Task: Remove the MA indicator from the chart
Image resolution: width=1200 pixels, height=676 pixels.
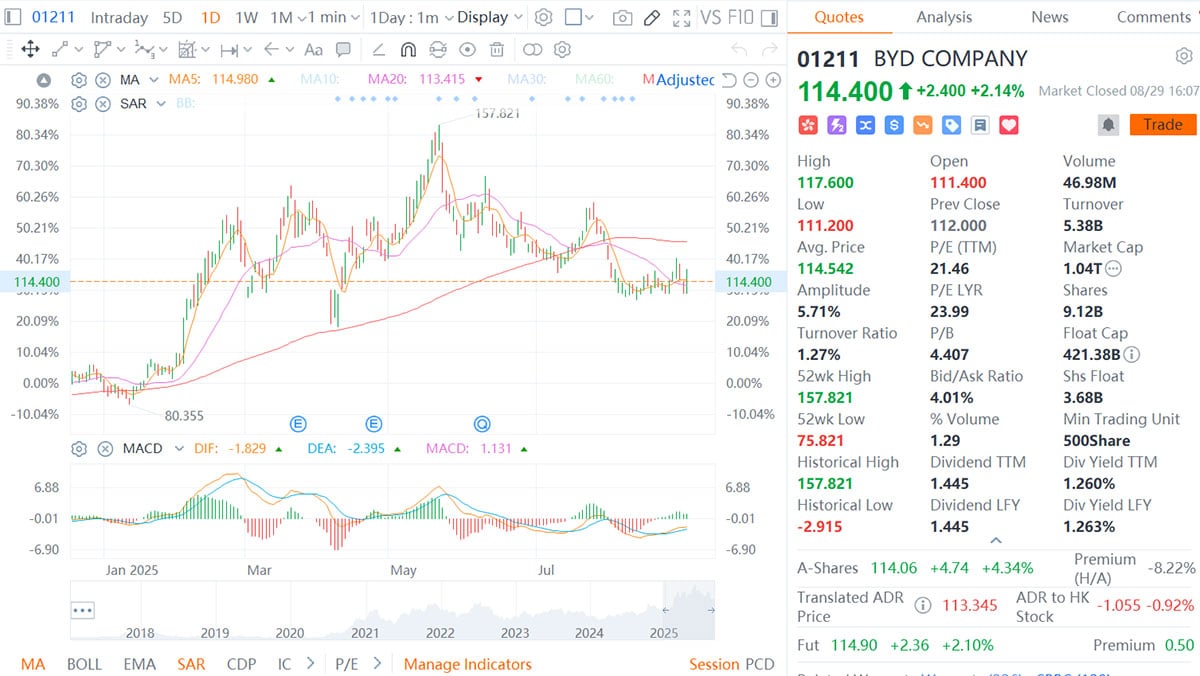Action: click(x=103, y=80)
